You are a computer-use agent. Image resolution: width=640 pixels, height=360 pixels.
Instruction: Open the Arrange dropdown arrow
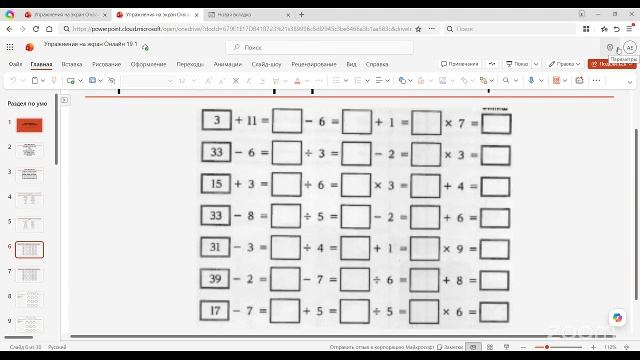pos(492,80)
